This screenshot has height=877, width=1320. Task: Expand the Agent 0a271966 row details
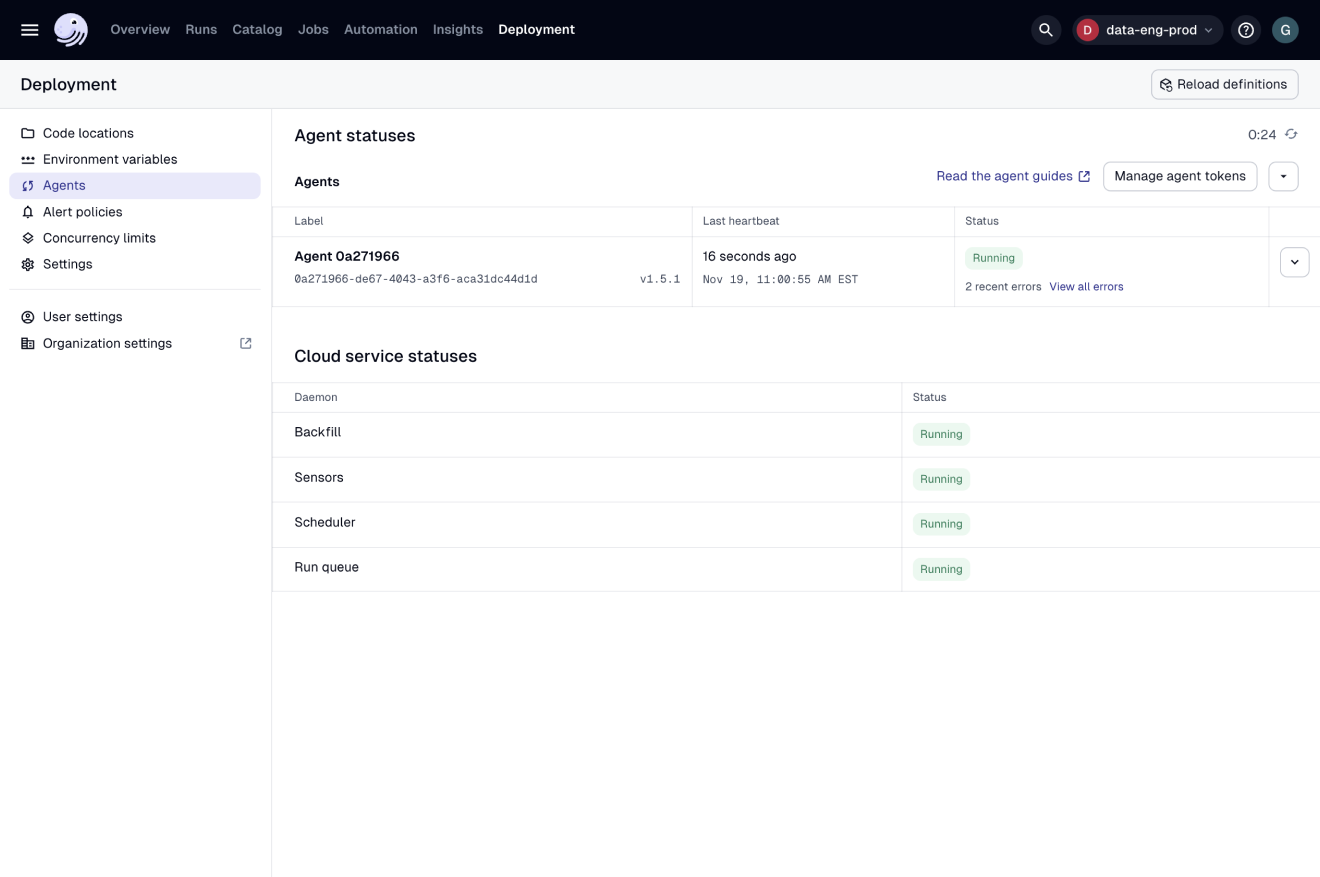pos(1294,261)
